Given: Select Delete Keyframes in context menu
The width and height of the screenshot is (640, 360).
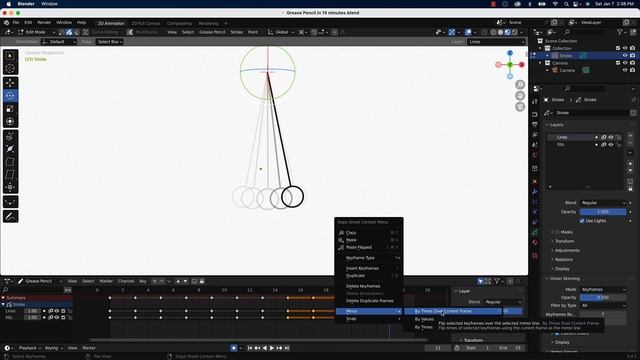Looking at the screenshot, I should tap(369, 286).
